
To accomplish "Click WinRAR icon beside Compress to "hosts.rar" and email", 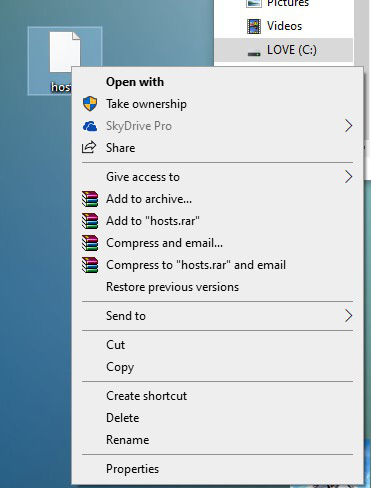I will [90, 265].
